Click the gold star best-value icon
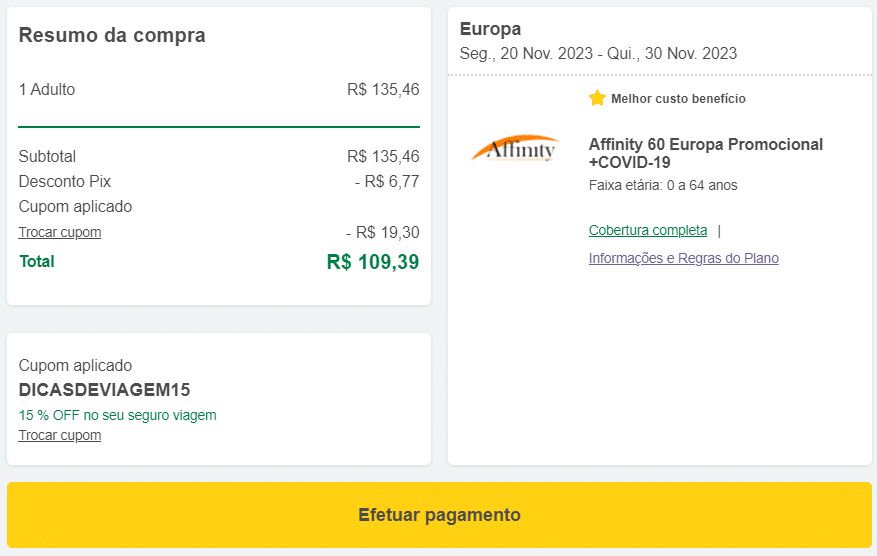Image resolution: width=877 pixels, height=556 pixels. click(x=597, y=98)
